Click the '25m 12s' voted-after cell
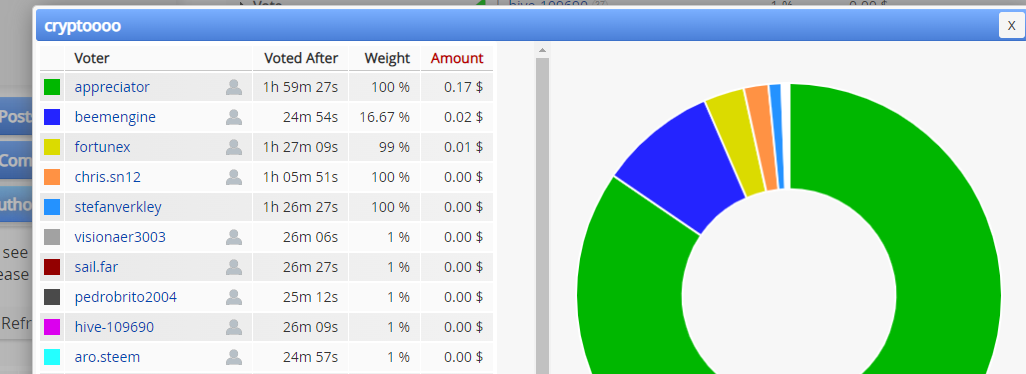This screenshot has width=1026, height=374. pyautogui.click(x=300, y=297)
